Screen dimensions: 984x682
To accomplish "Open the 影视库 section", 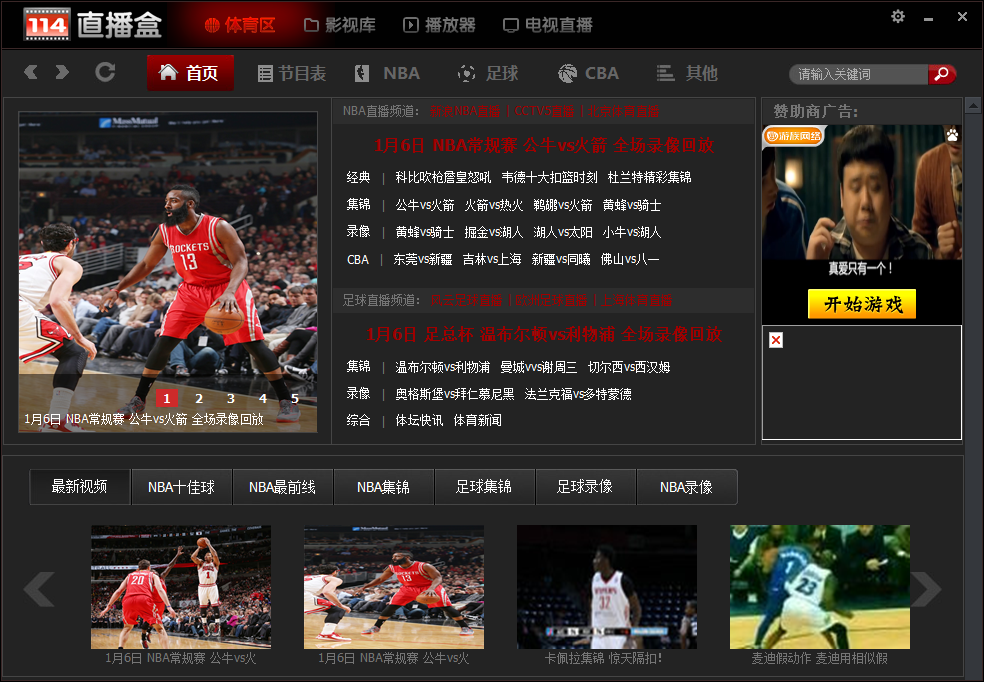I will (x=340, y=25).
